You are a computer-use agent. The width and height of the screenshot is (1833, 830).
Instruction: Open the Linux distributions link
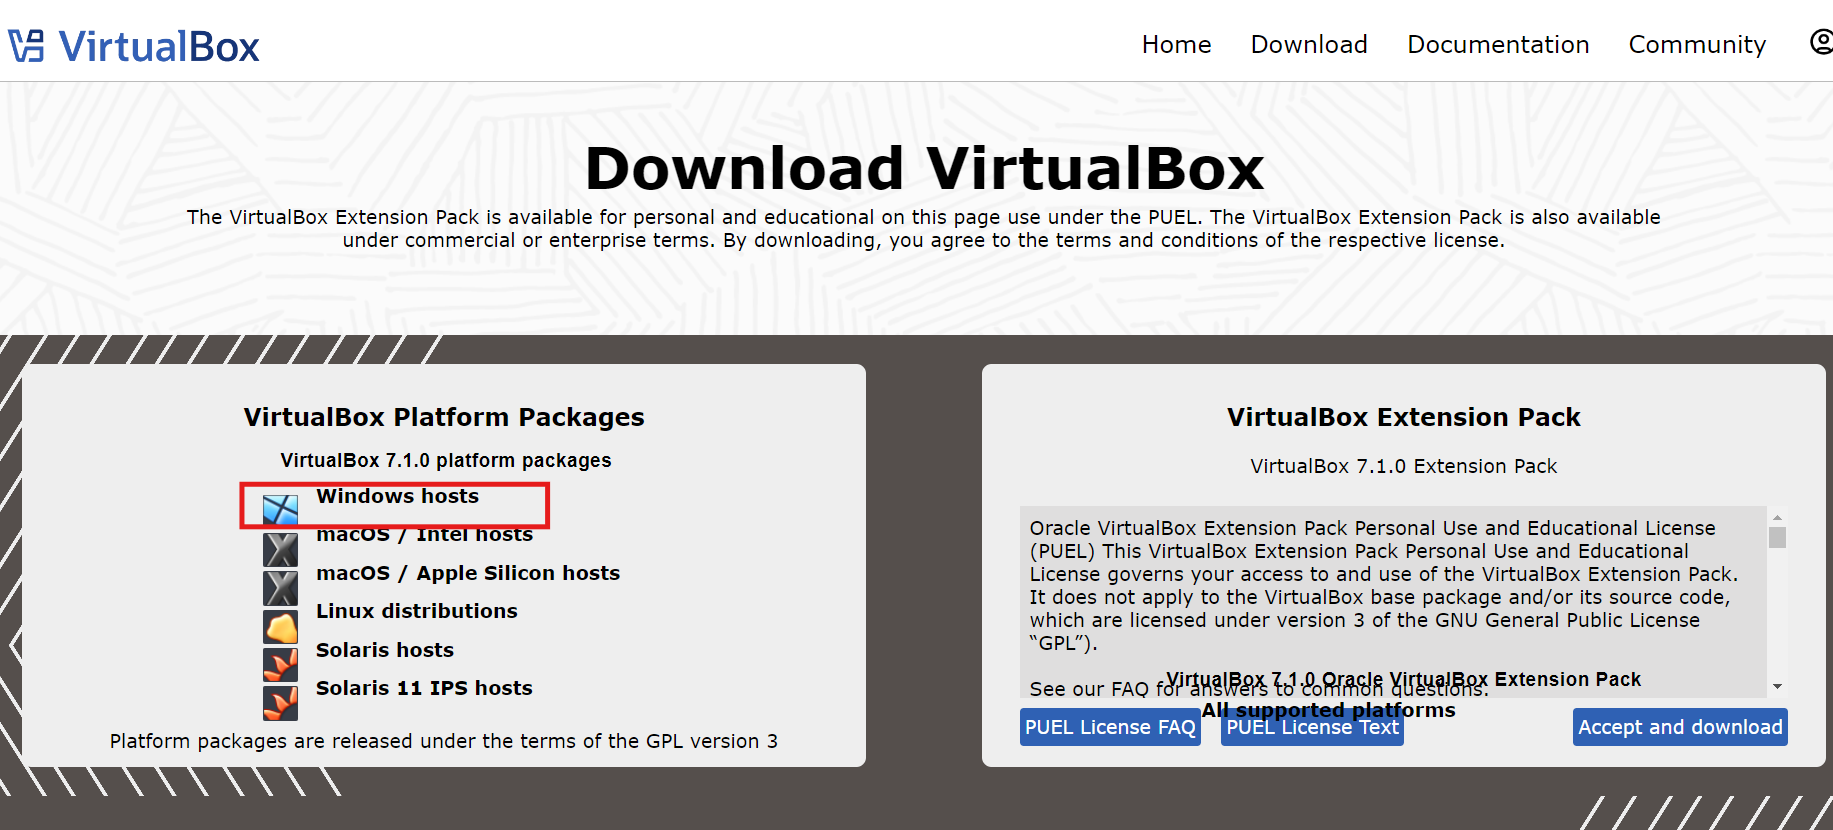[416, 611]
